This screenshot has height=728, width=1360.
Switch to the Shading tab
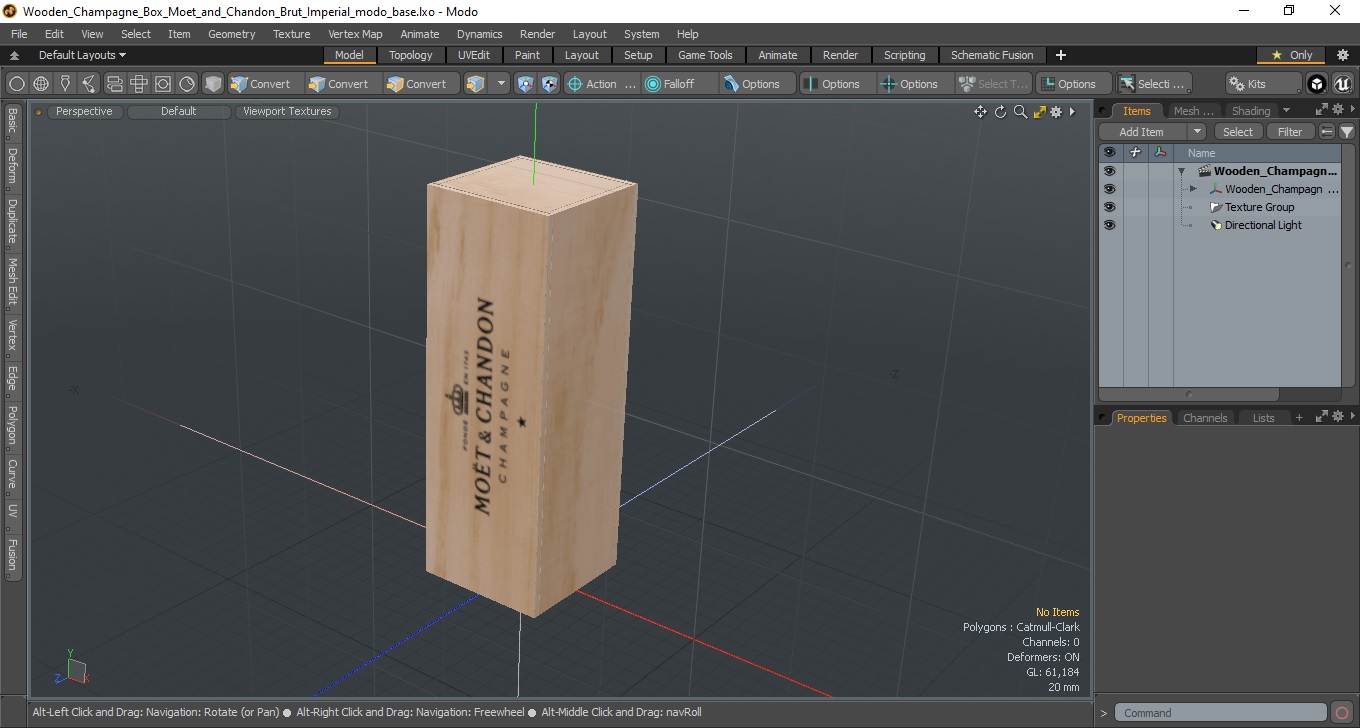pos(1250,111)
